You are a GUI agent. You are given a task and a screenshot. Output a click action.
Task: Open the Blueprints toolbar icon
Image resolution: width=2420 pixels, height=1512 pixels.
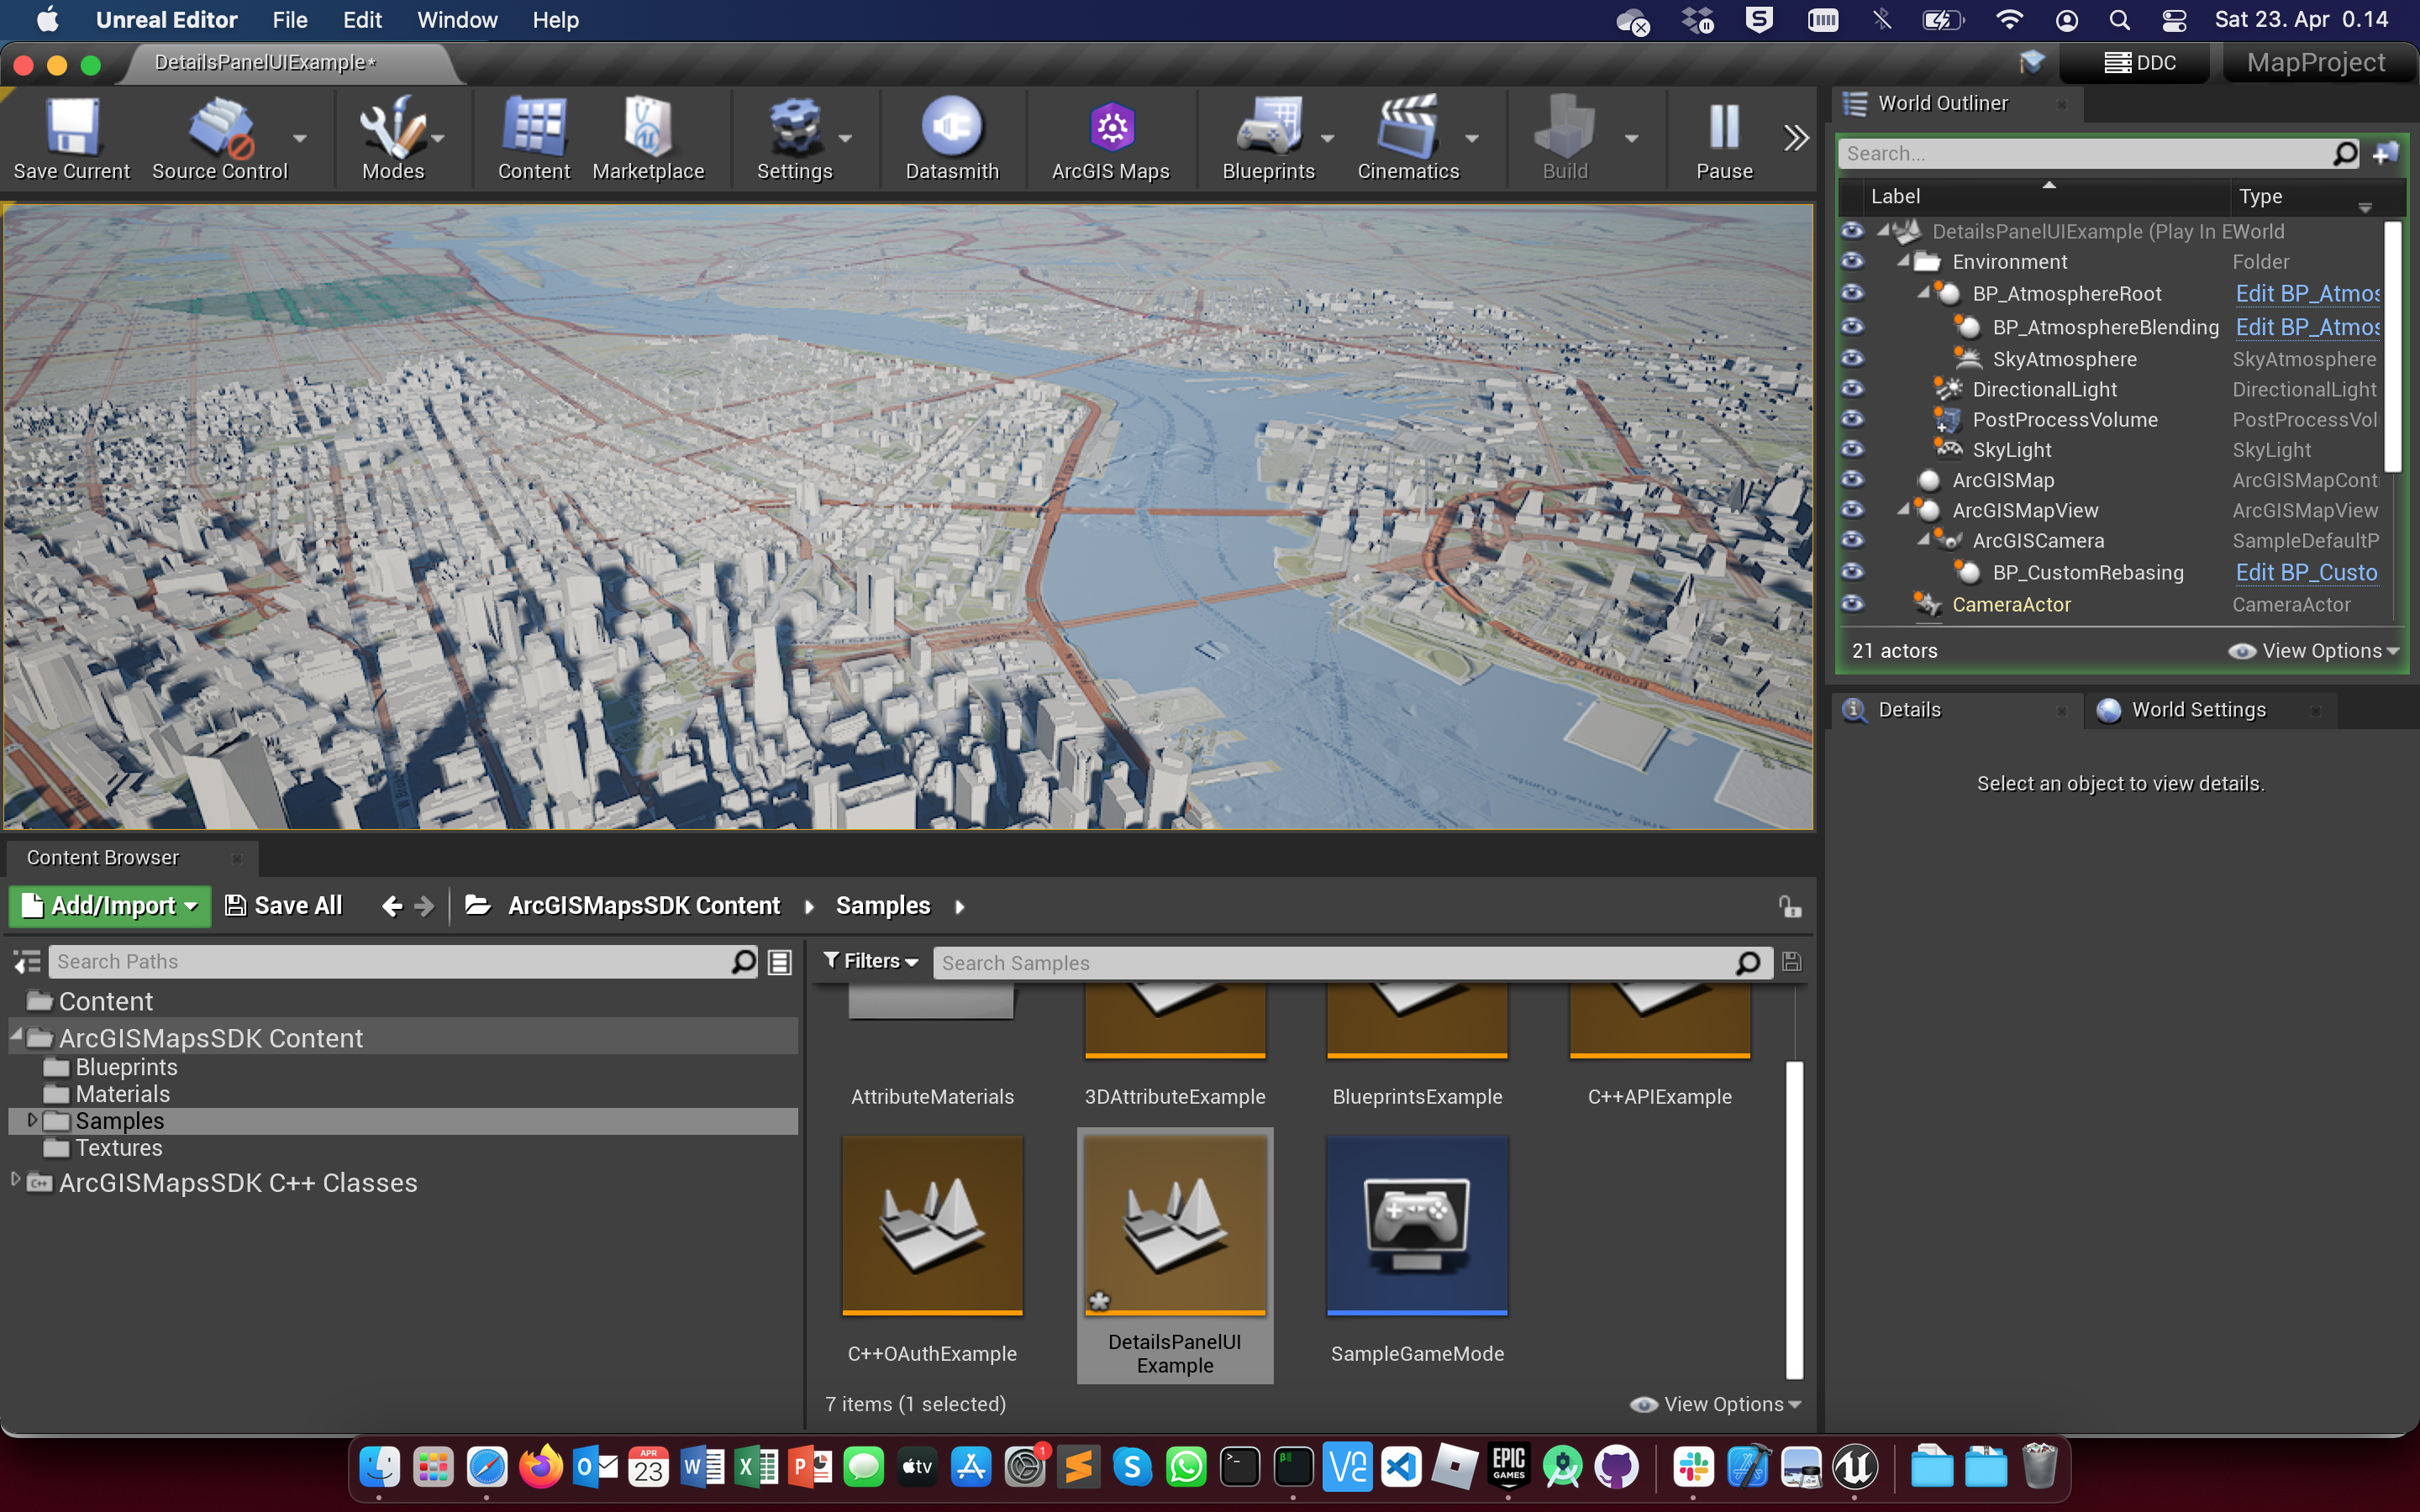pos(1268,138)
